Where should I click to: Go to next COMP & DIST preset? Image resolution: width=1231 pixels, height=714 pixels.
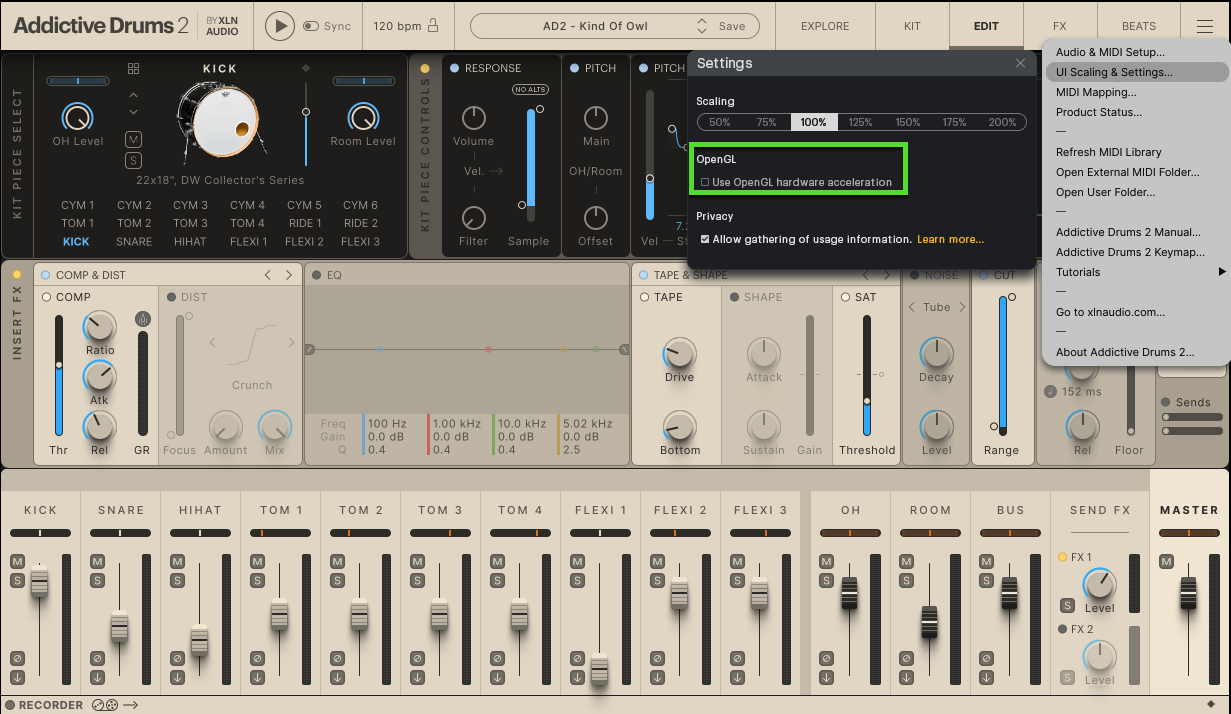289,275
